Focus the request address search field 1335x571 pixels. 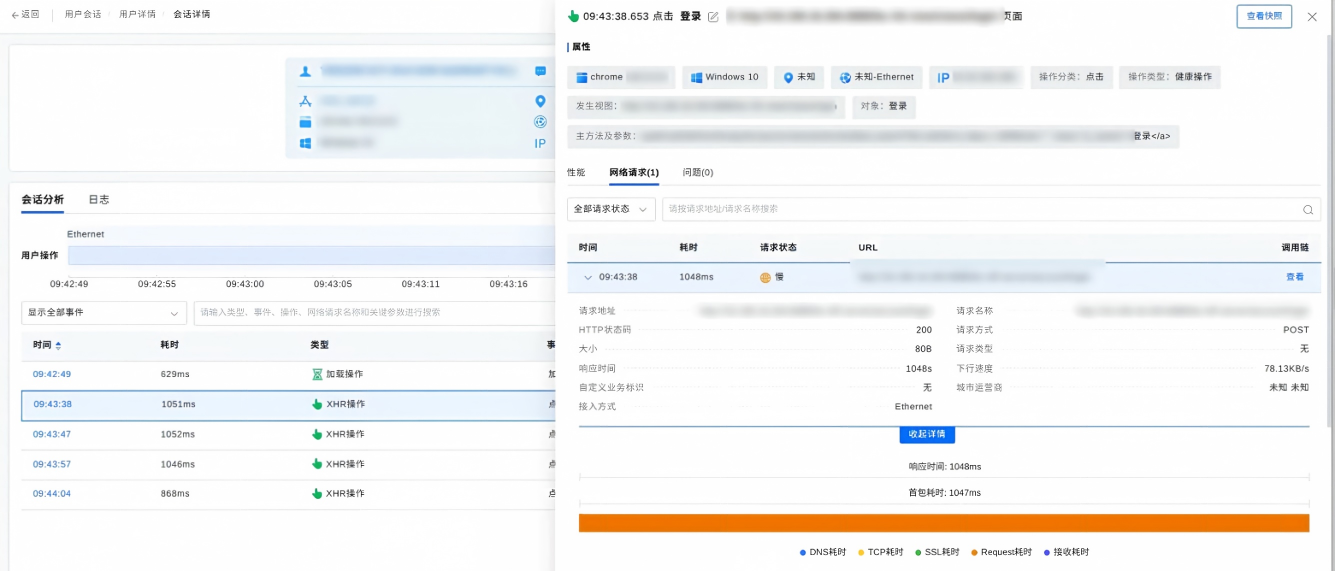[991, 209]
